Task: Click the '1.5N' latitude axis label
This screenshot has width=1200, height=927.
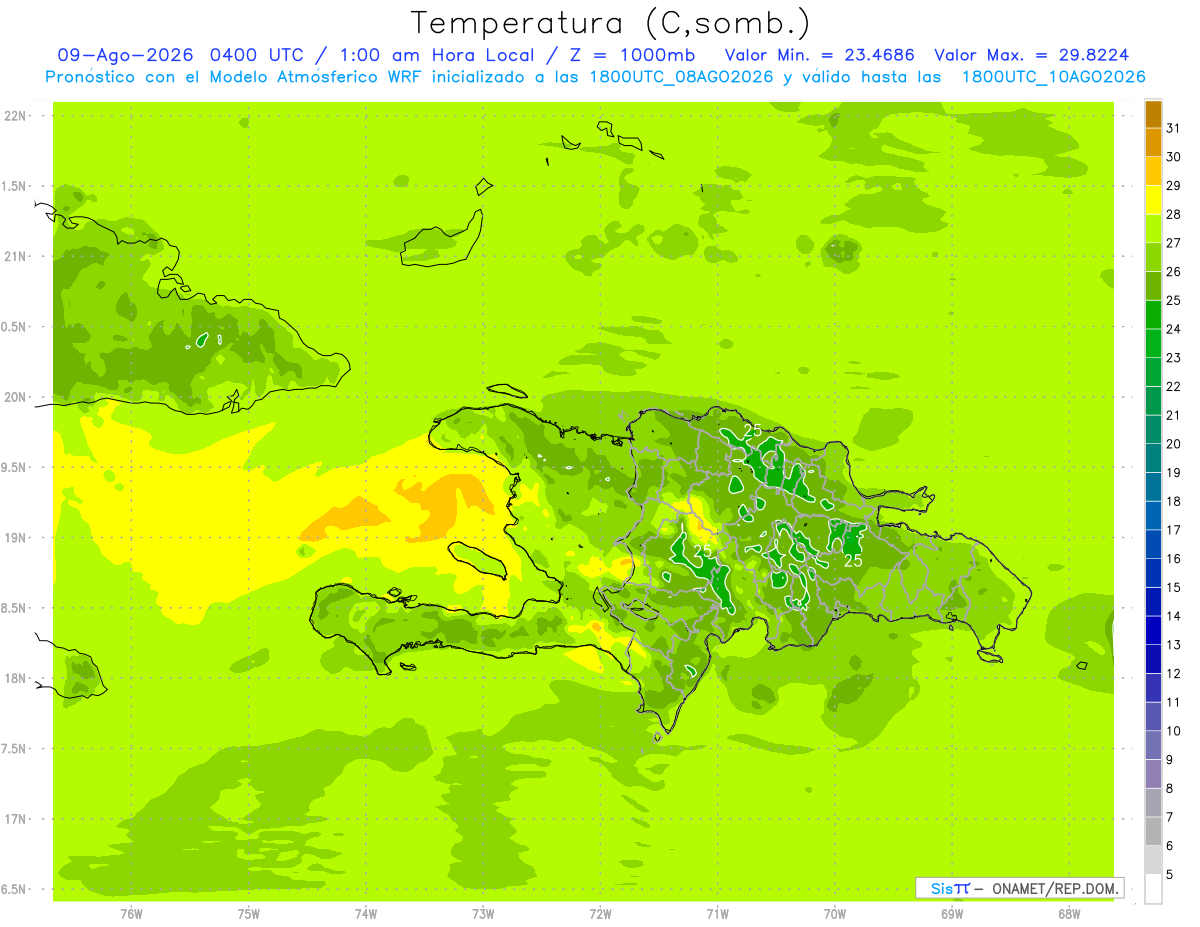Action: click(x=15, y=186)
